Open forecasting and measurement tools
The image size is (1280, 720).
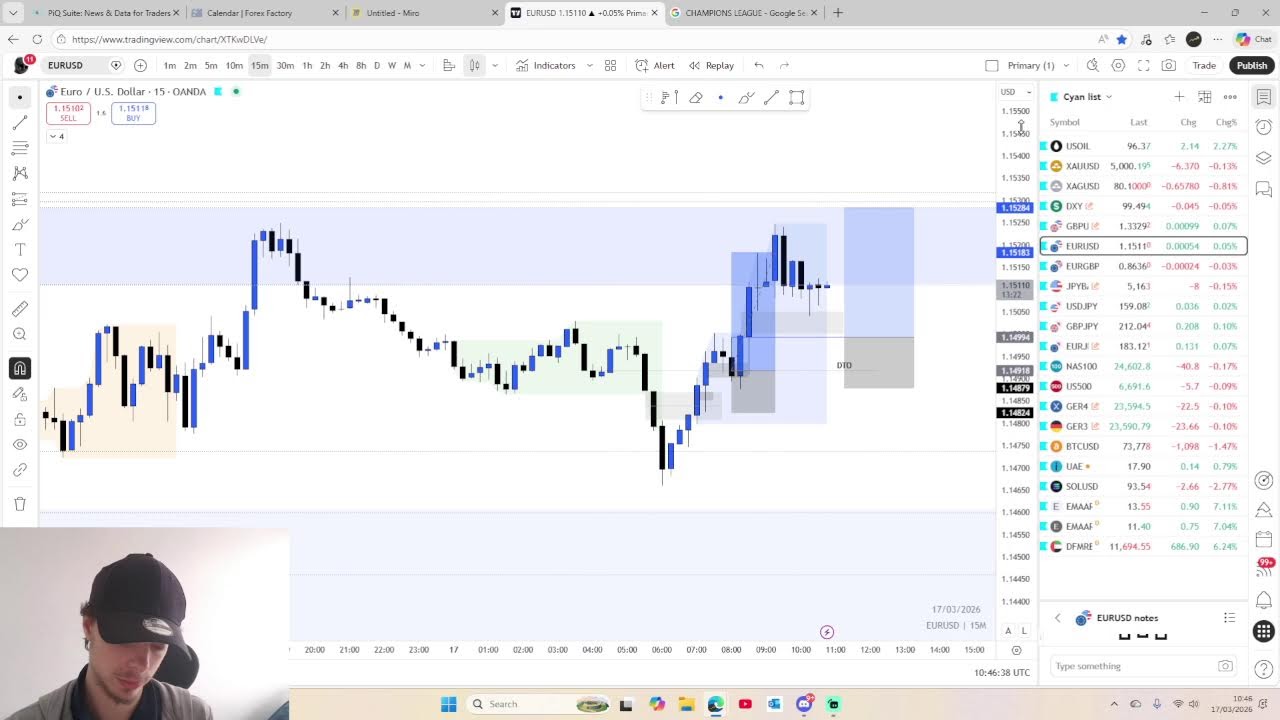[20, 199]
